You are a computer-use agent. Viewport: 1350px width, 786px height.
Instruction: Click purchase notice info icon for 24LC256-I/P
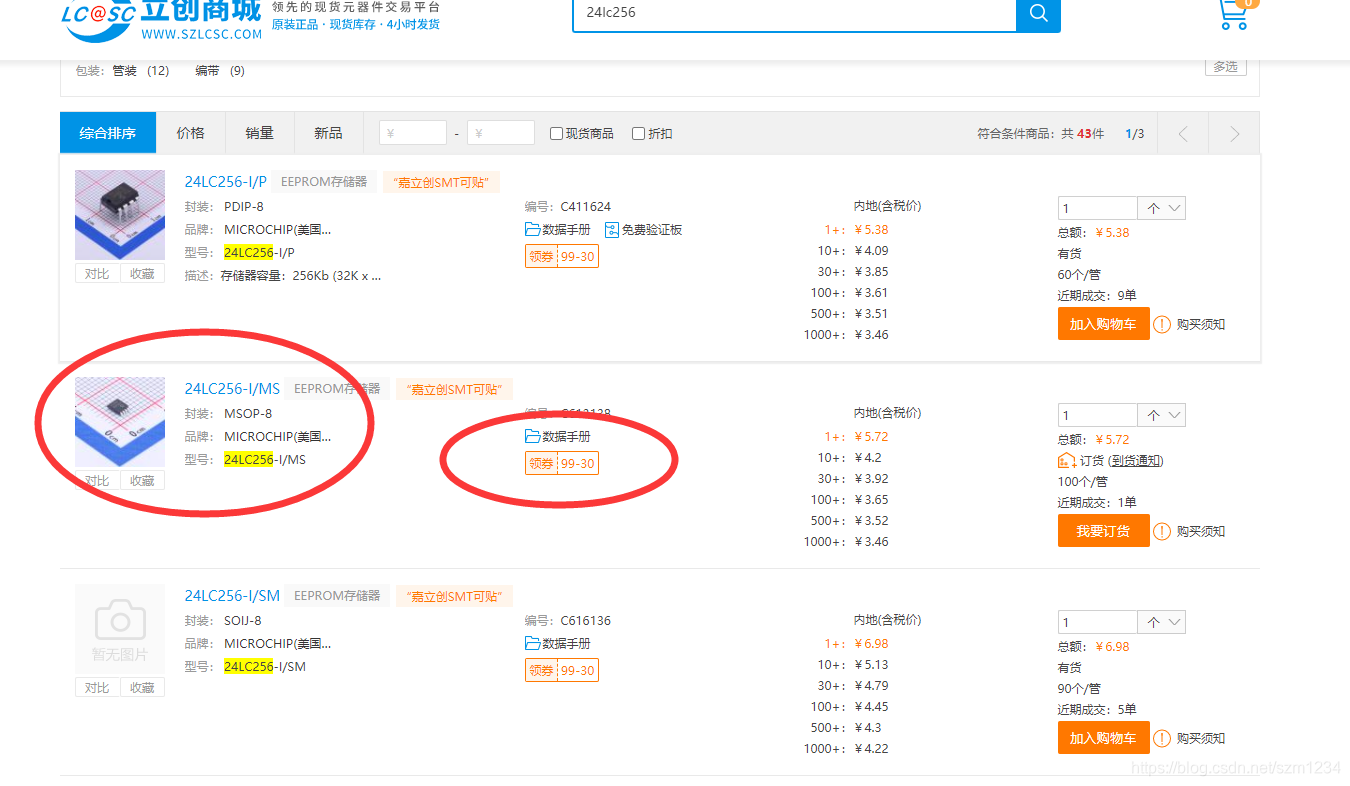tap(1162, 324)
